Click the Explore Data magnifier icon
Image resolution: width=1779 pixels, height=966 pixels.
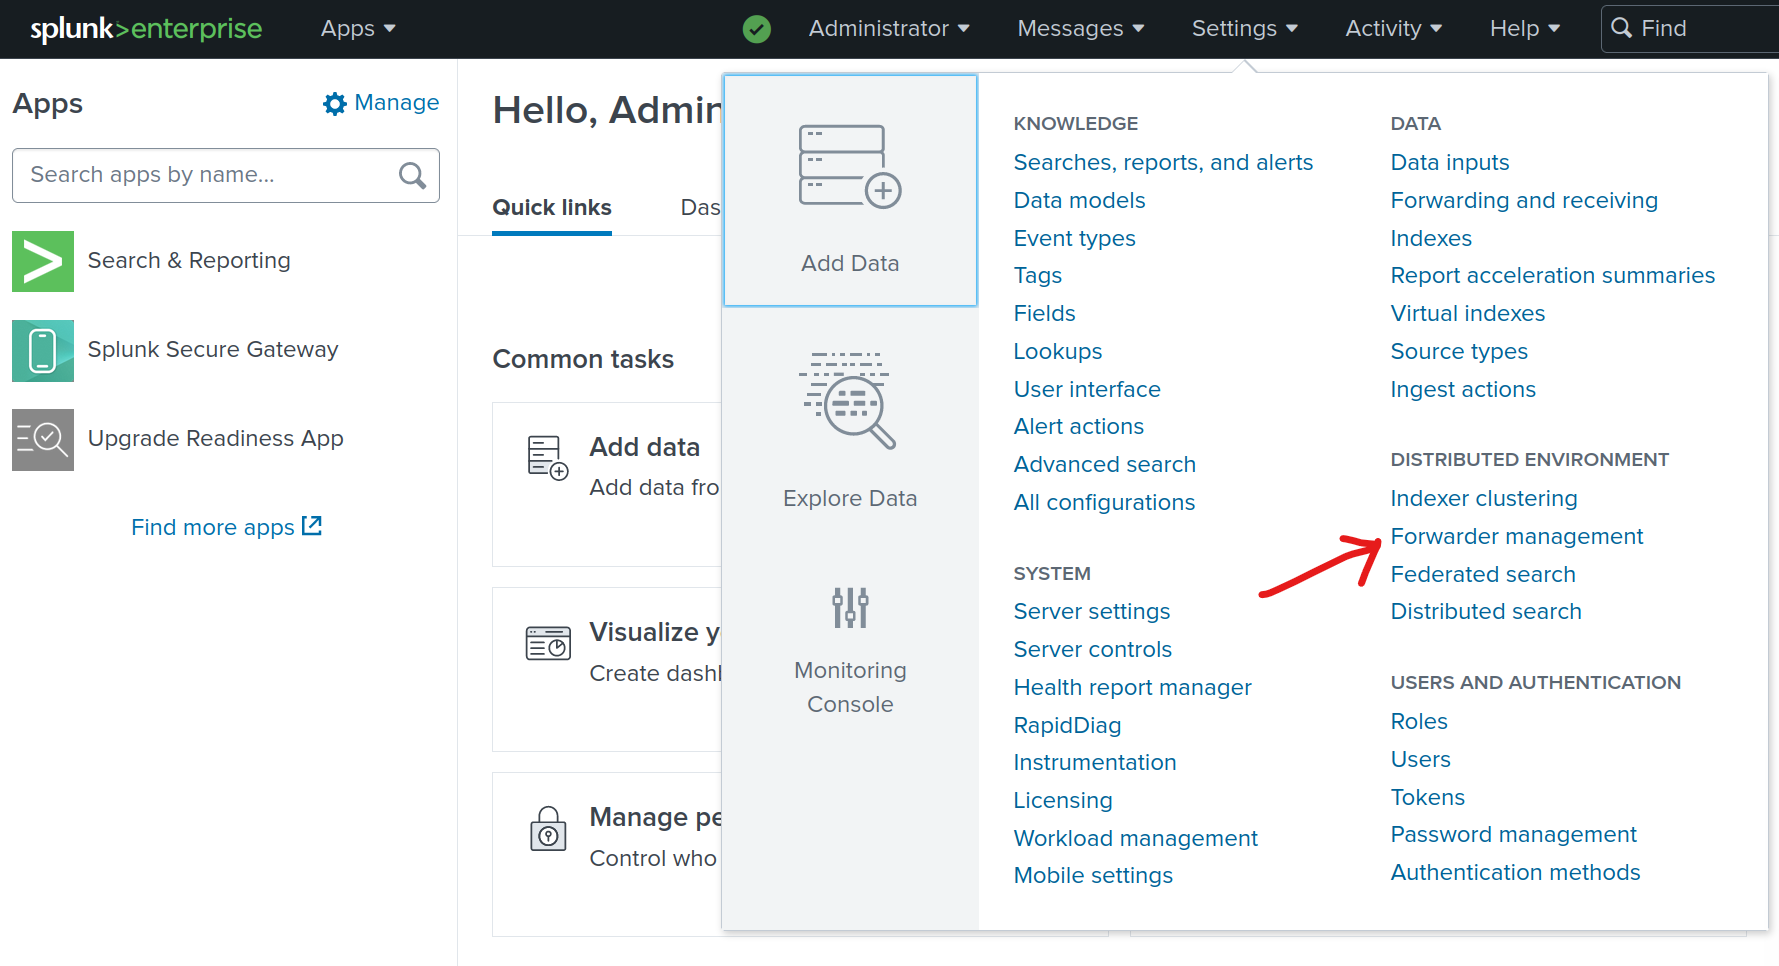click(848, 400)
